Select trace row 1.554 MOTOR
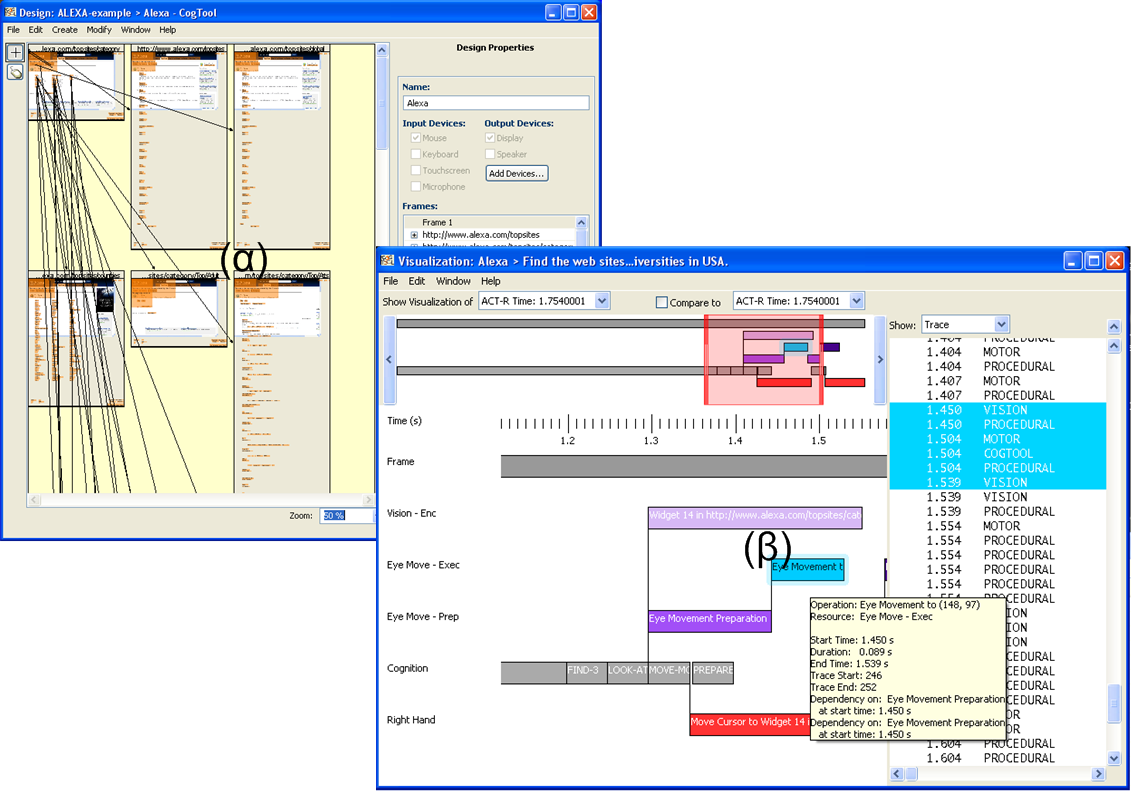 coord(998,526)
